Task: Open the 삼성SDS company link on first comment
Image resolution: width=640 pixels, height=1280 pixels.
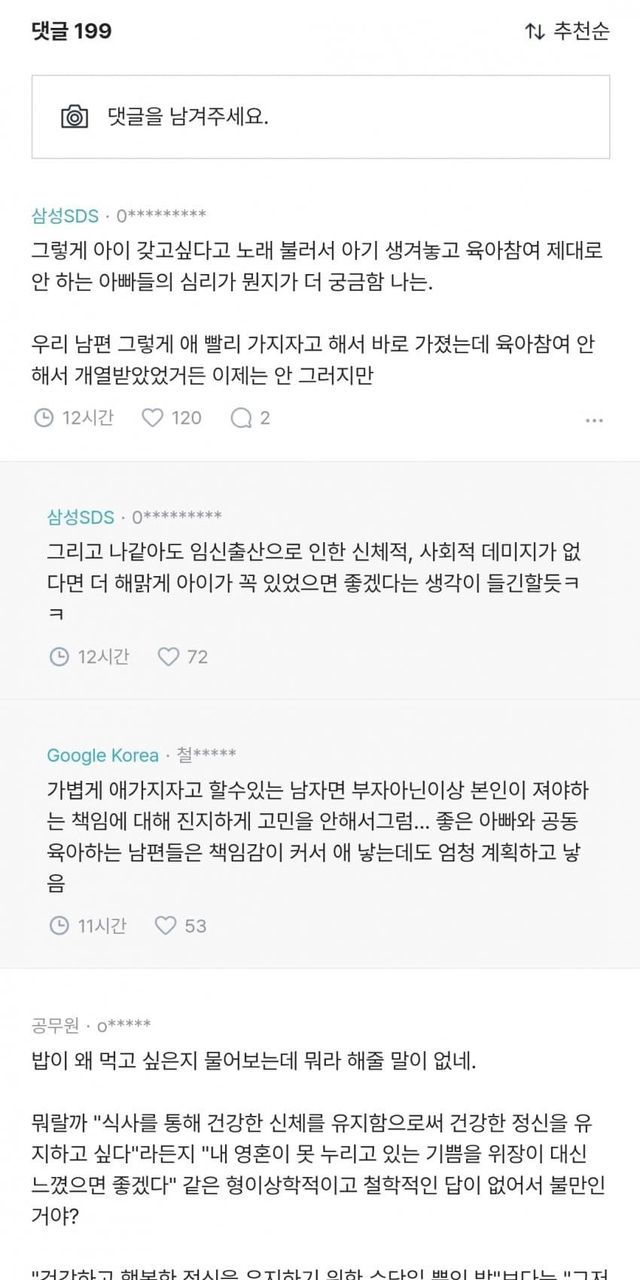Action: (64, 214)
